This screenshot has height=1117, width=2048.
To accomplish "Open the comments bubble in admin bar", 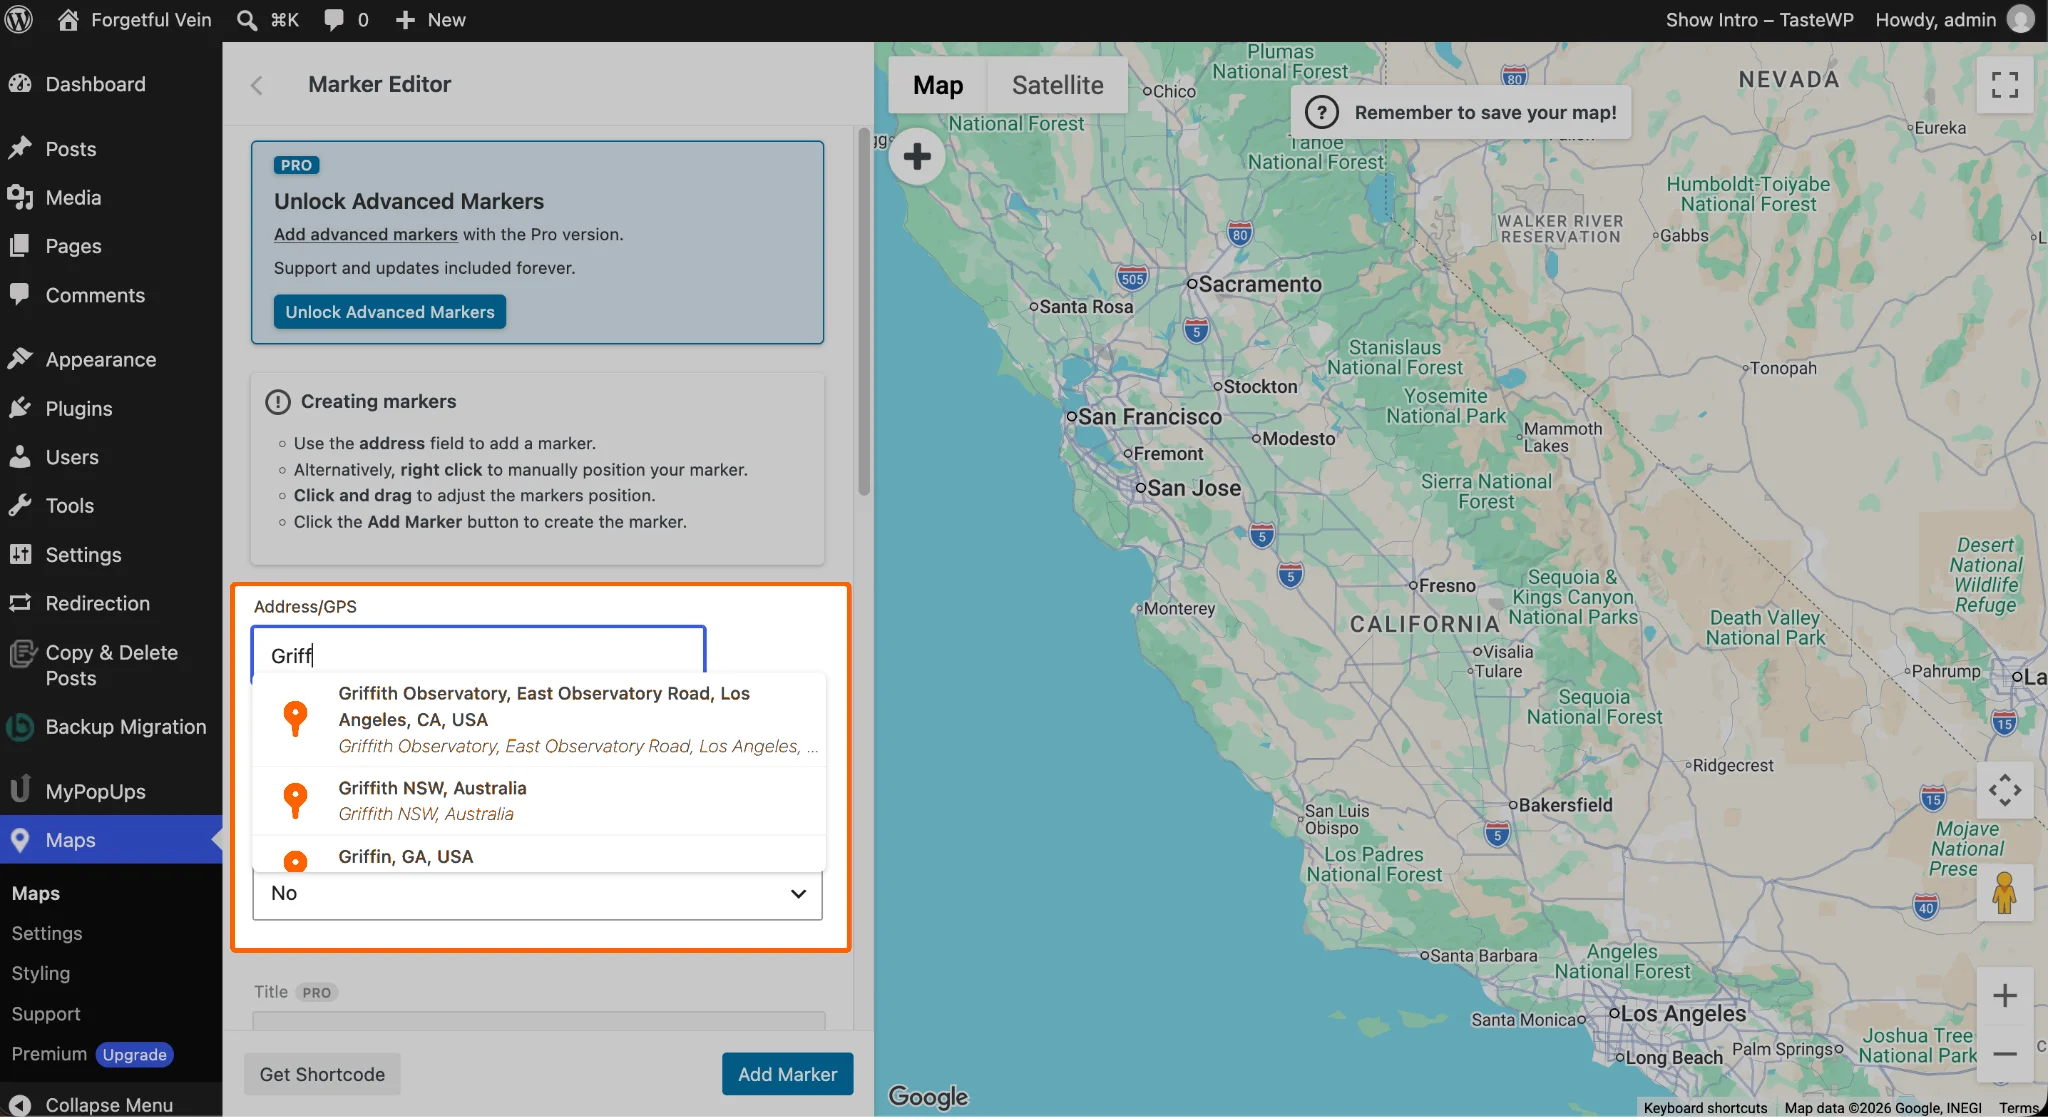I will point(334,20).
